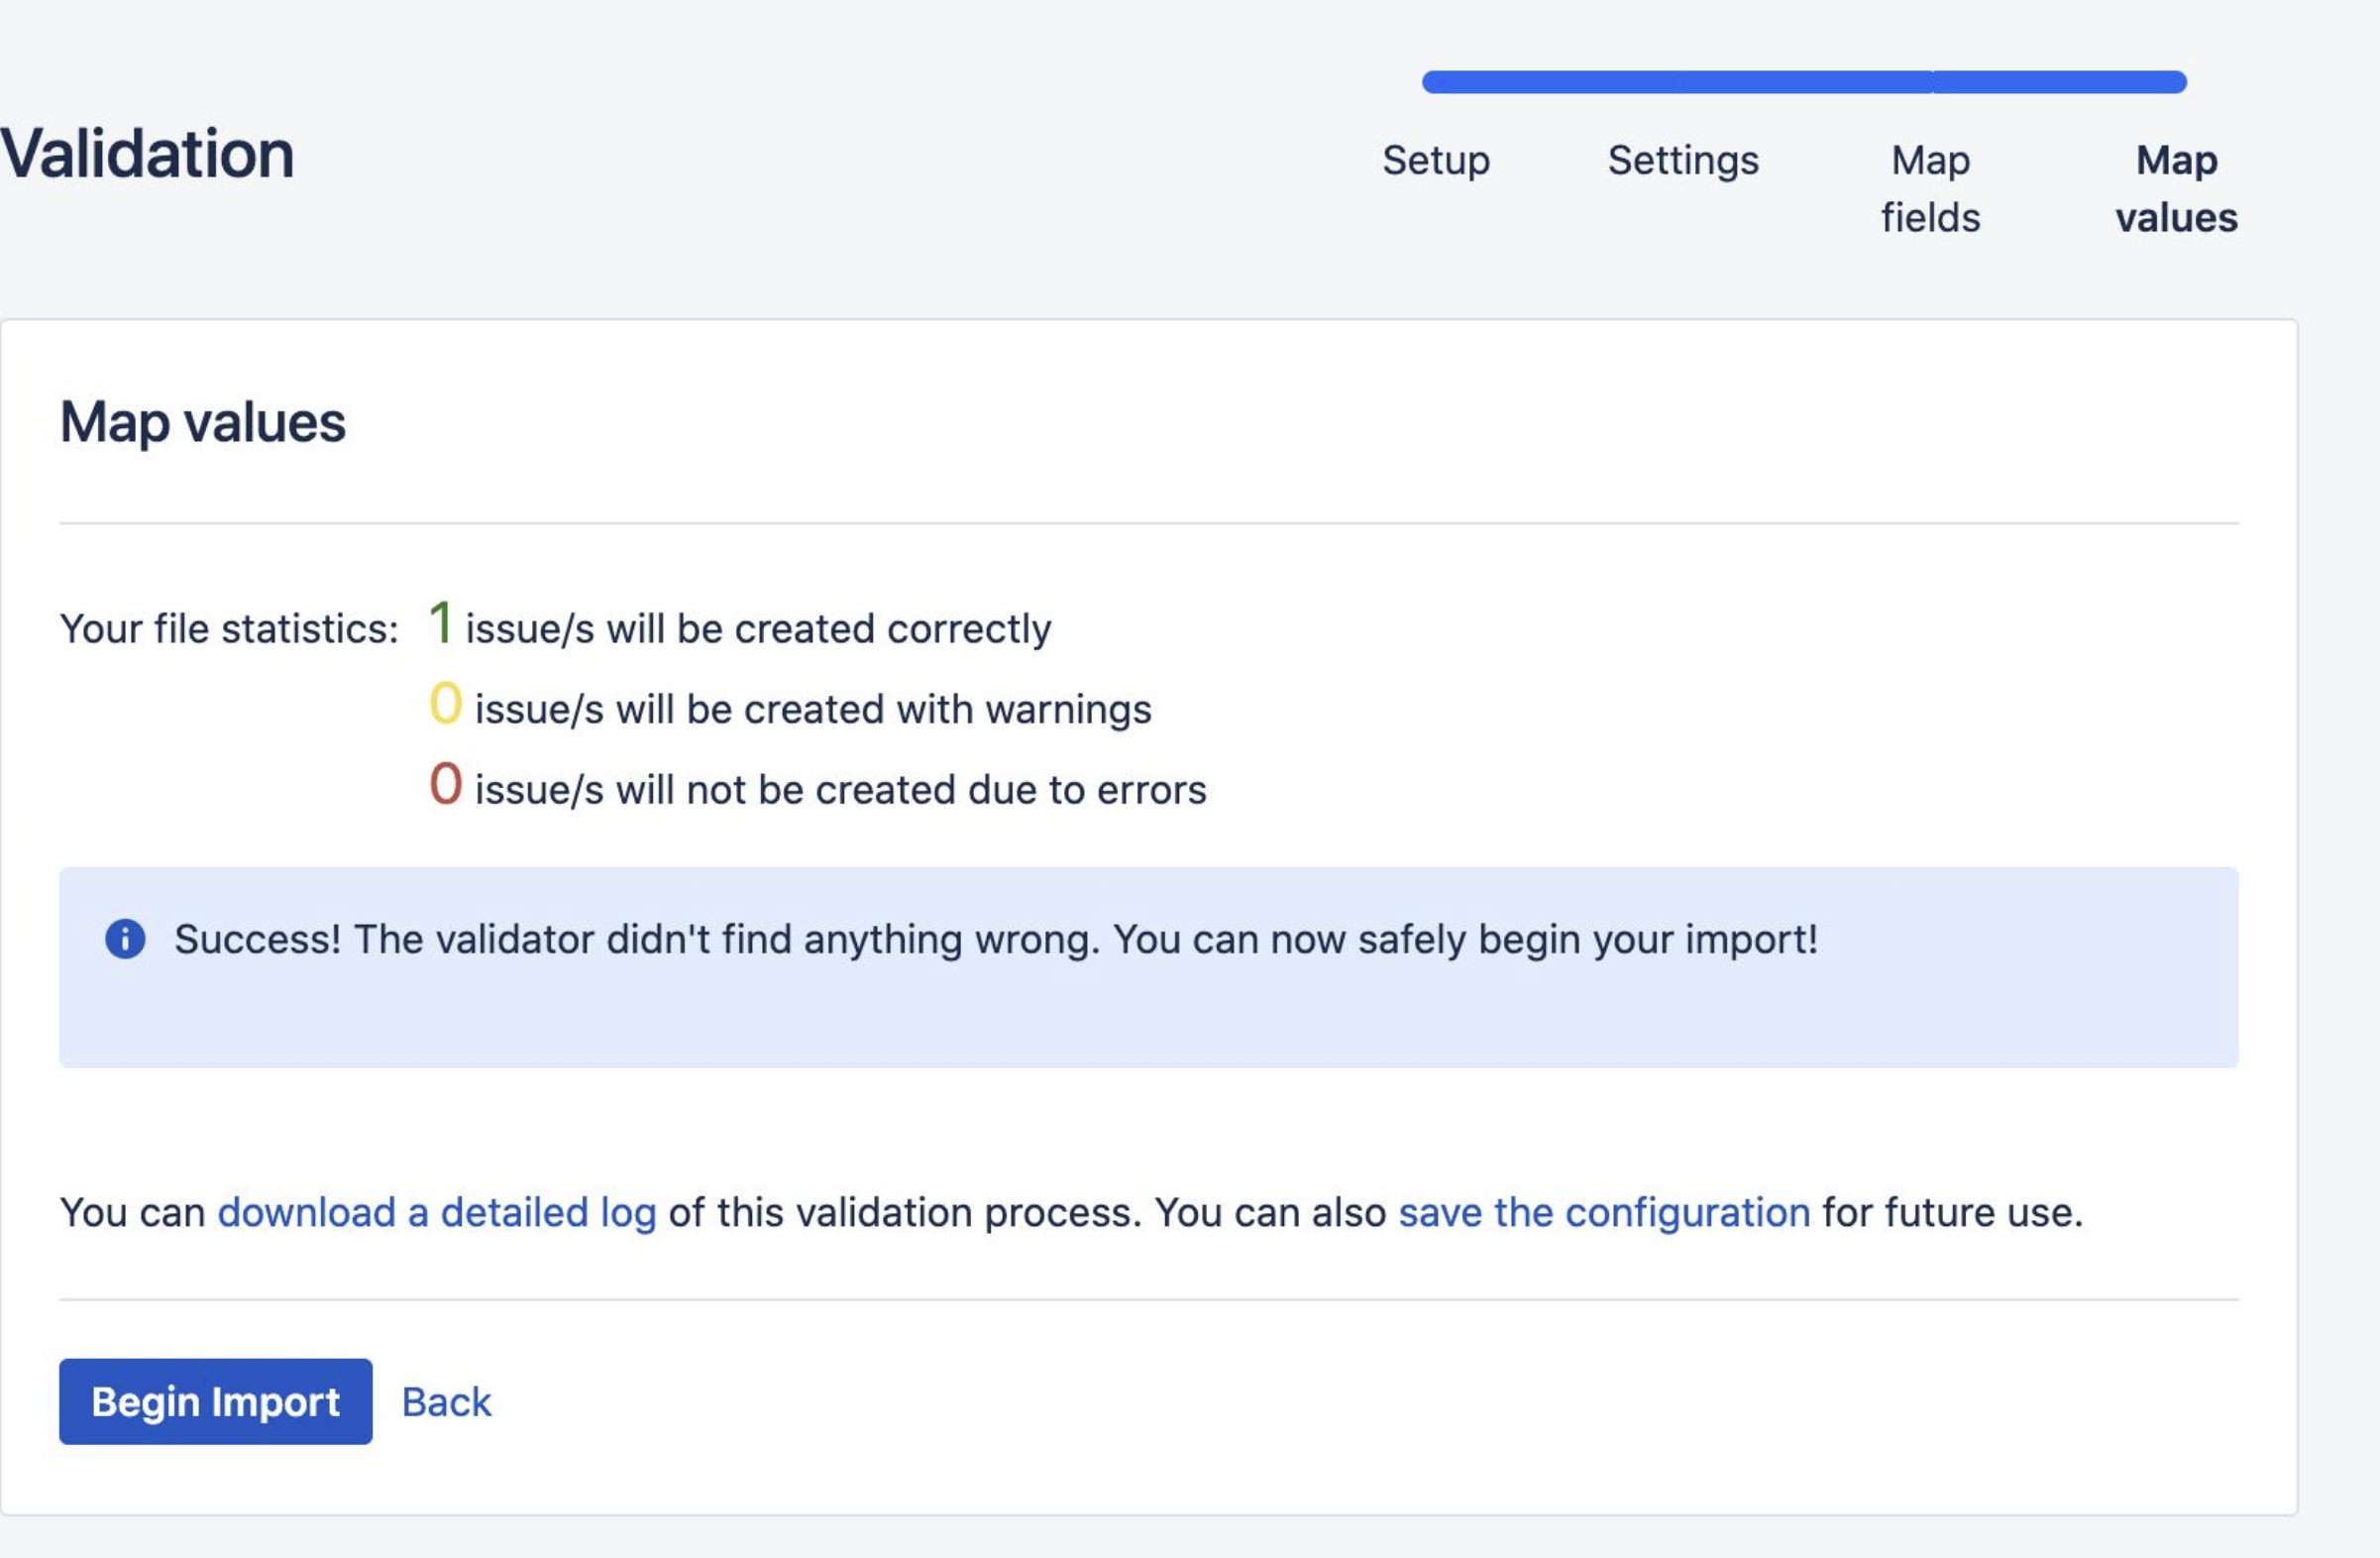Screen dimensions: 2380x1558
Task: Begin the import process
Action: click(215, 1403)
